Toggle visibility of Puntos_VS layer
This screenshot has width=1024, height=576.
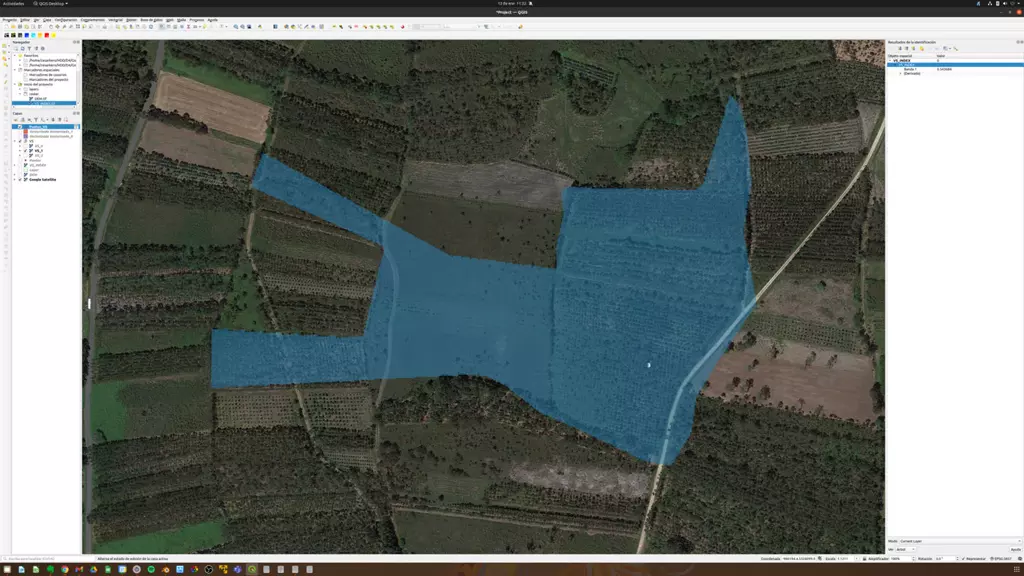(20, 127)
